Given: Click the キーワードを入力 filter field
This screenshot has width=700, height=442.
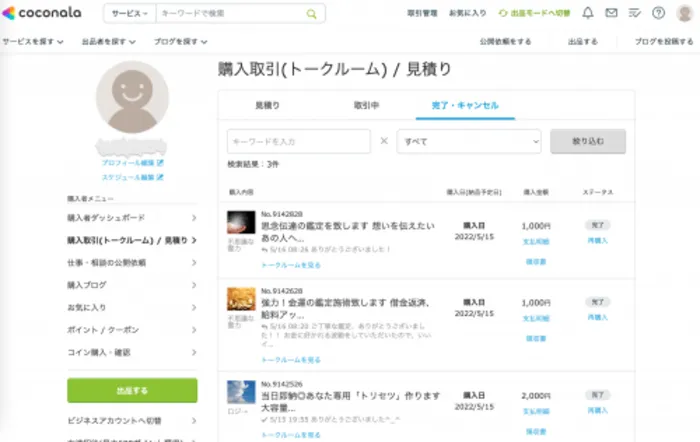Looking at the screenshot, I should [299, 141].
